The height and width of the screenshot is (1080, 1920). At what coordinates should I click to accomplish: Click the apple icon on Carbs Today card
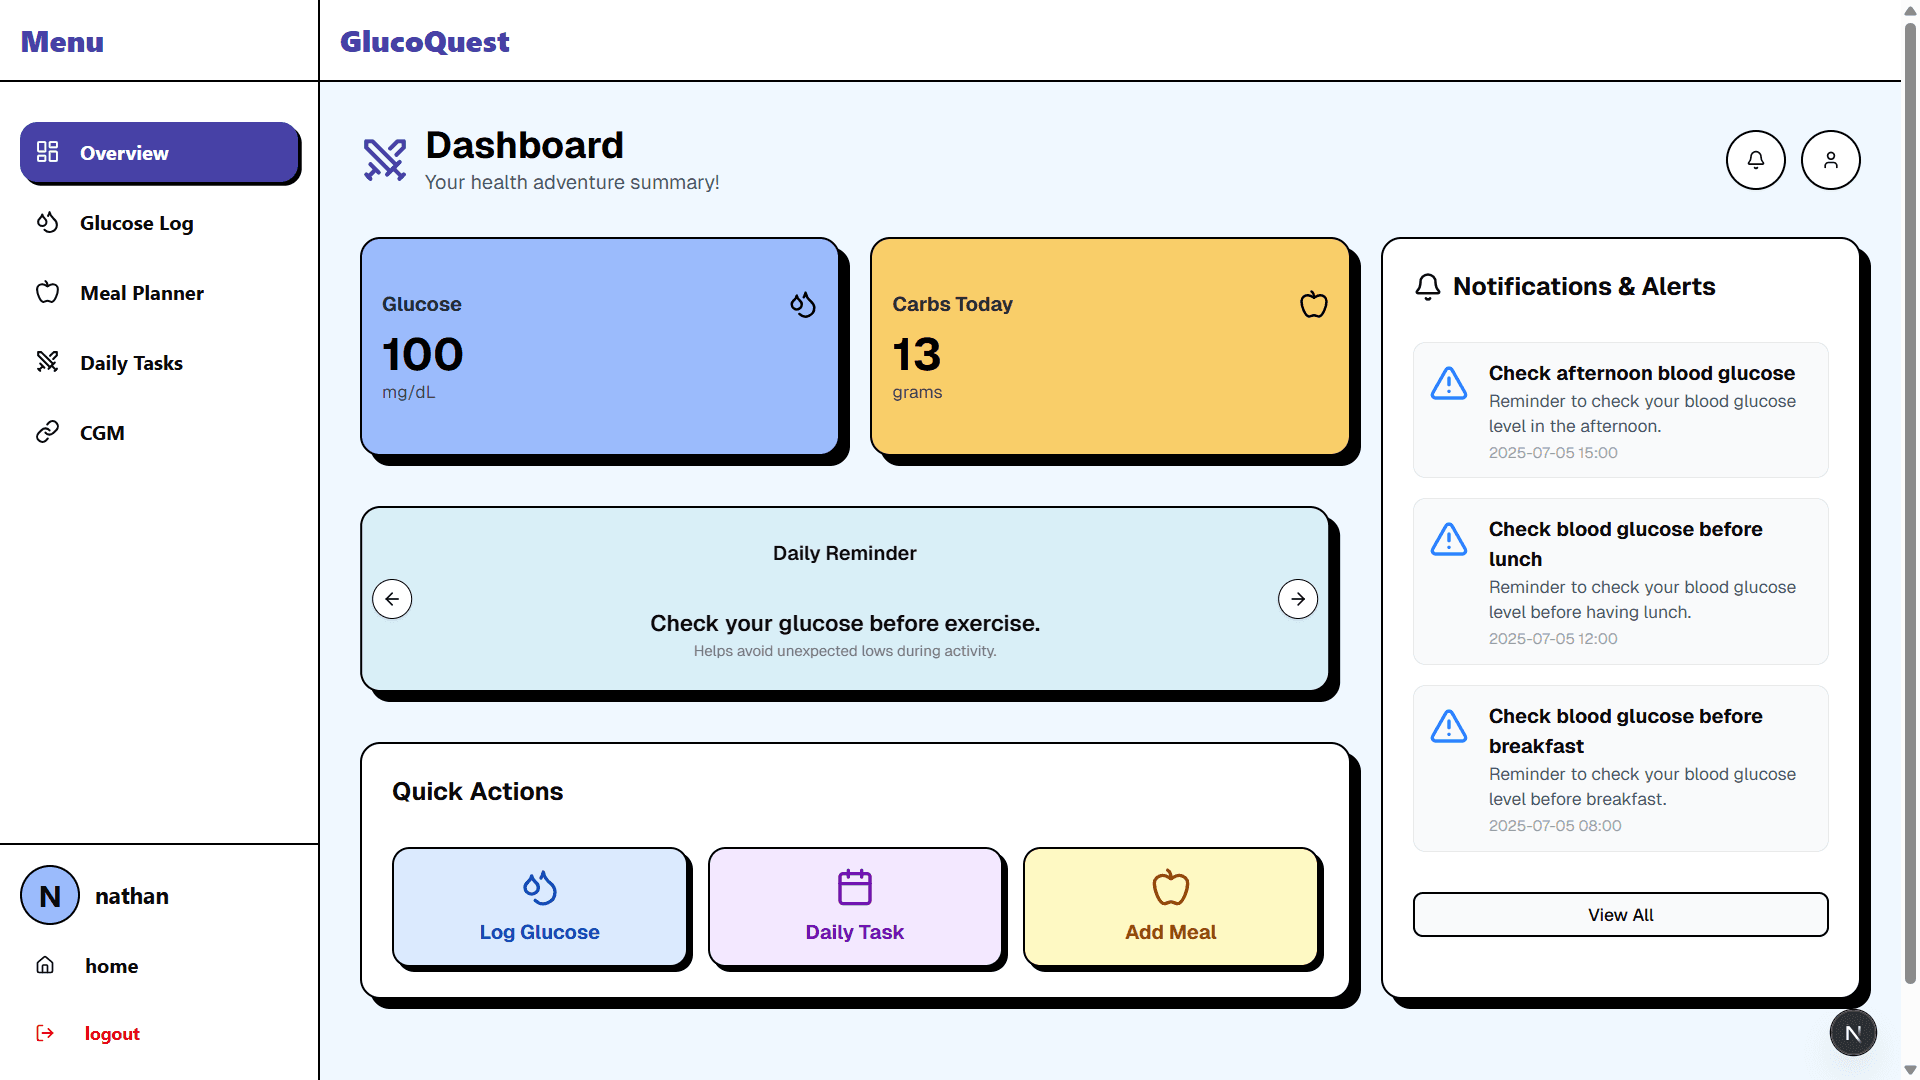pos(1313,304)
